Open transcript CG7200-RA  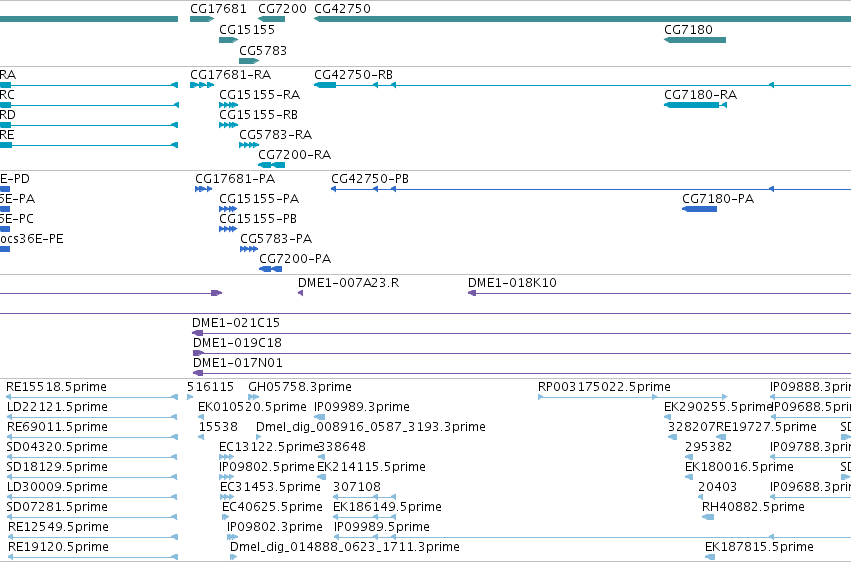click(295, 155)
